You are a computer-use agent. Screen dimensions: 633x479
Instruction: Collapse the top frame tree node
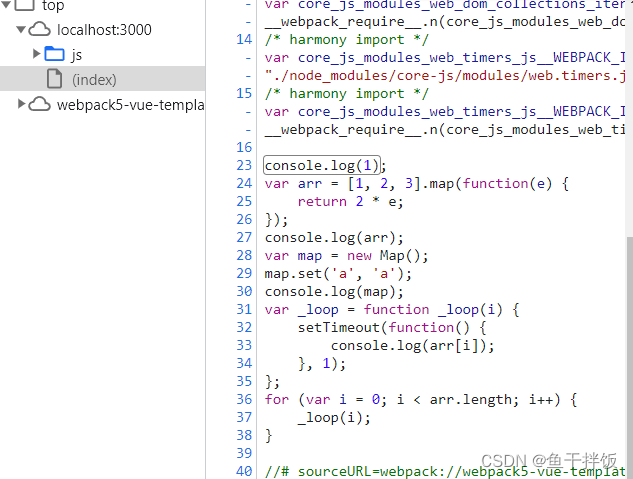pyautogui.click(x=6, y=4)
